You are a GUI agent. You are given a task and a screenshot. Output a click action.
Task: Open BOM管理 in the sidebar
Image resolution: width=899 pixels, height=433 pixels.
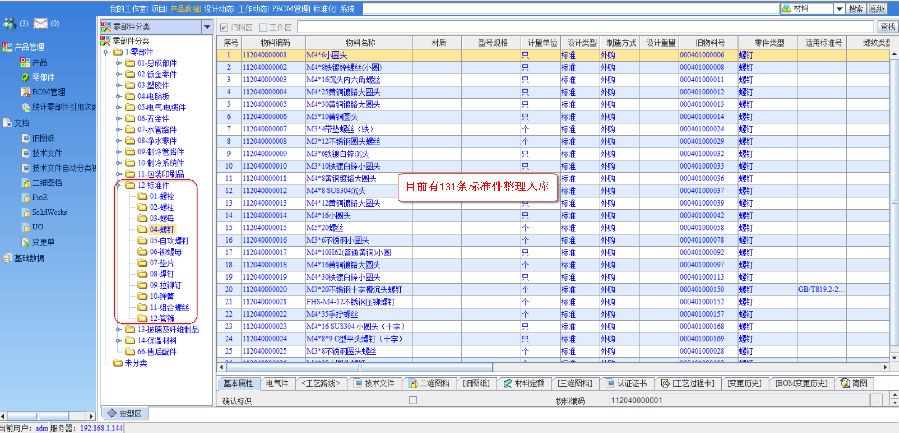48,92
